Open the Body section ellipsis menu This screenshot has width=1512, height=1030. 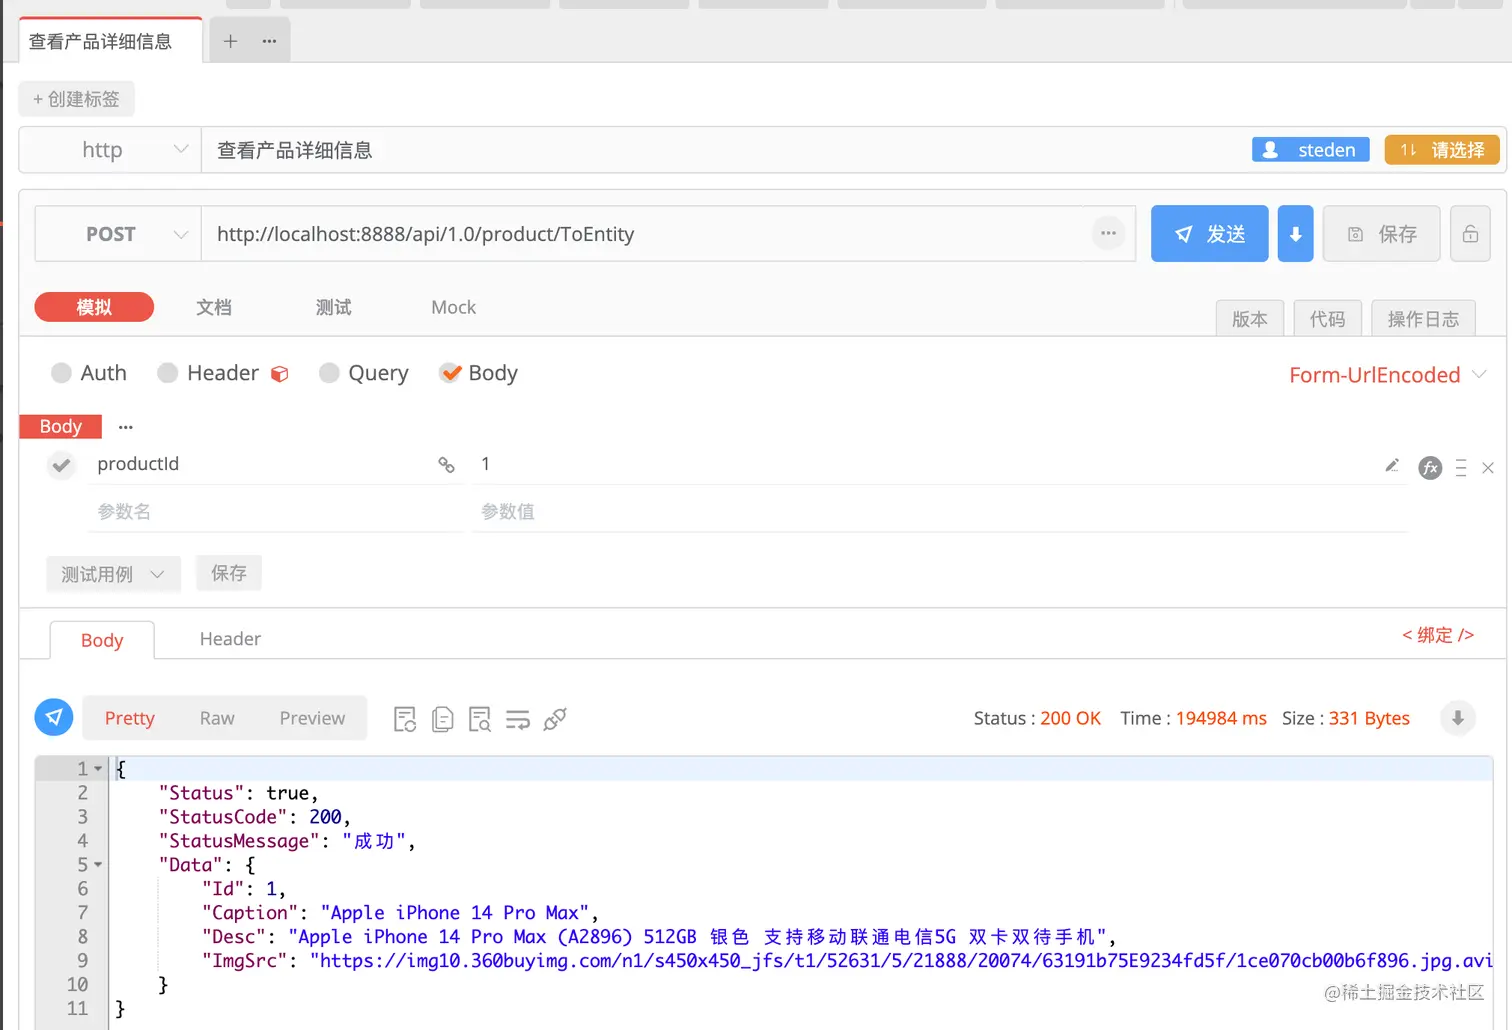point(126,427)
